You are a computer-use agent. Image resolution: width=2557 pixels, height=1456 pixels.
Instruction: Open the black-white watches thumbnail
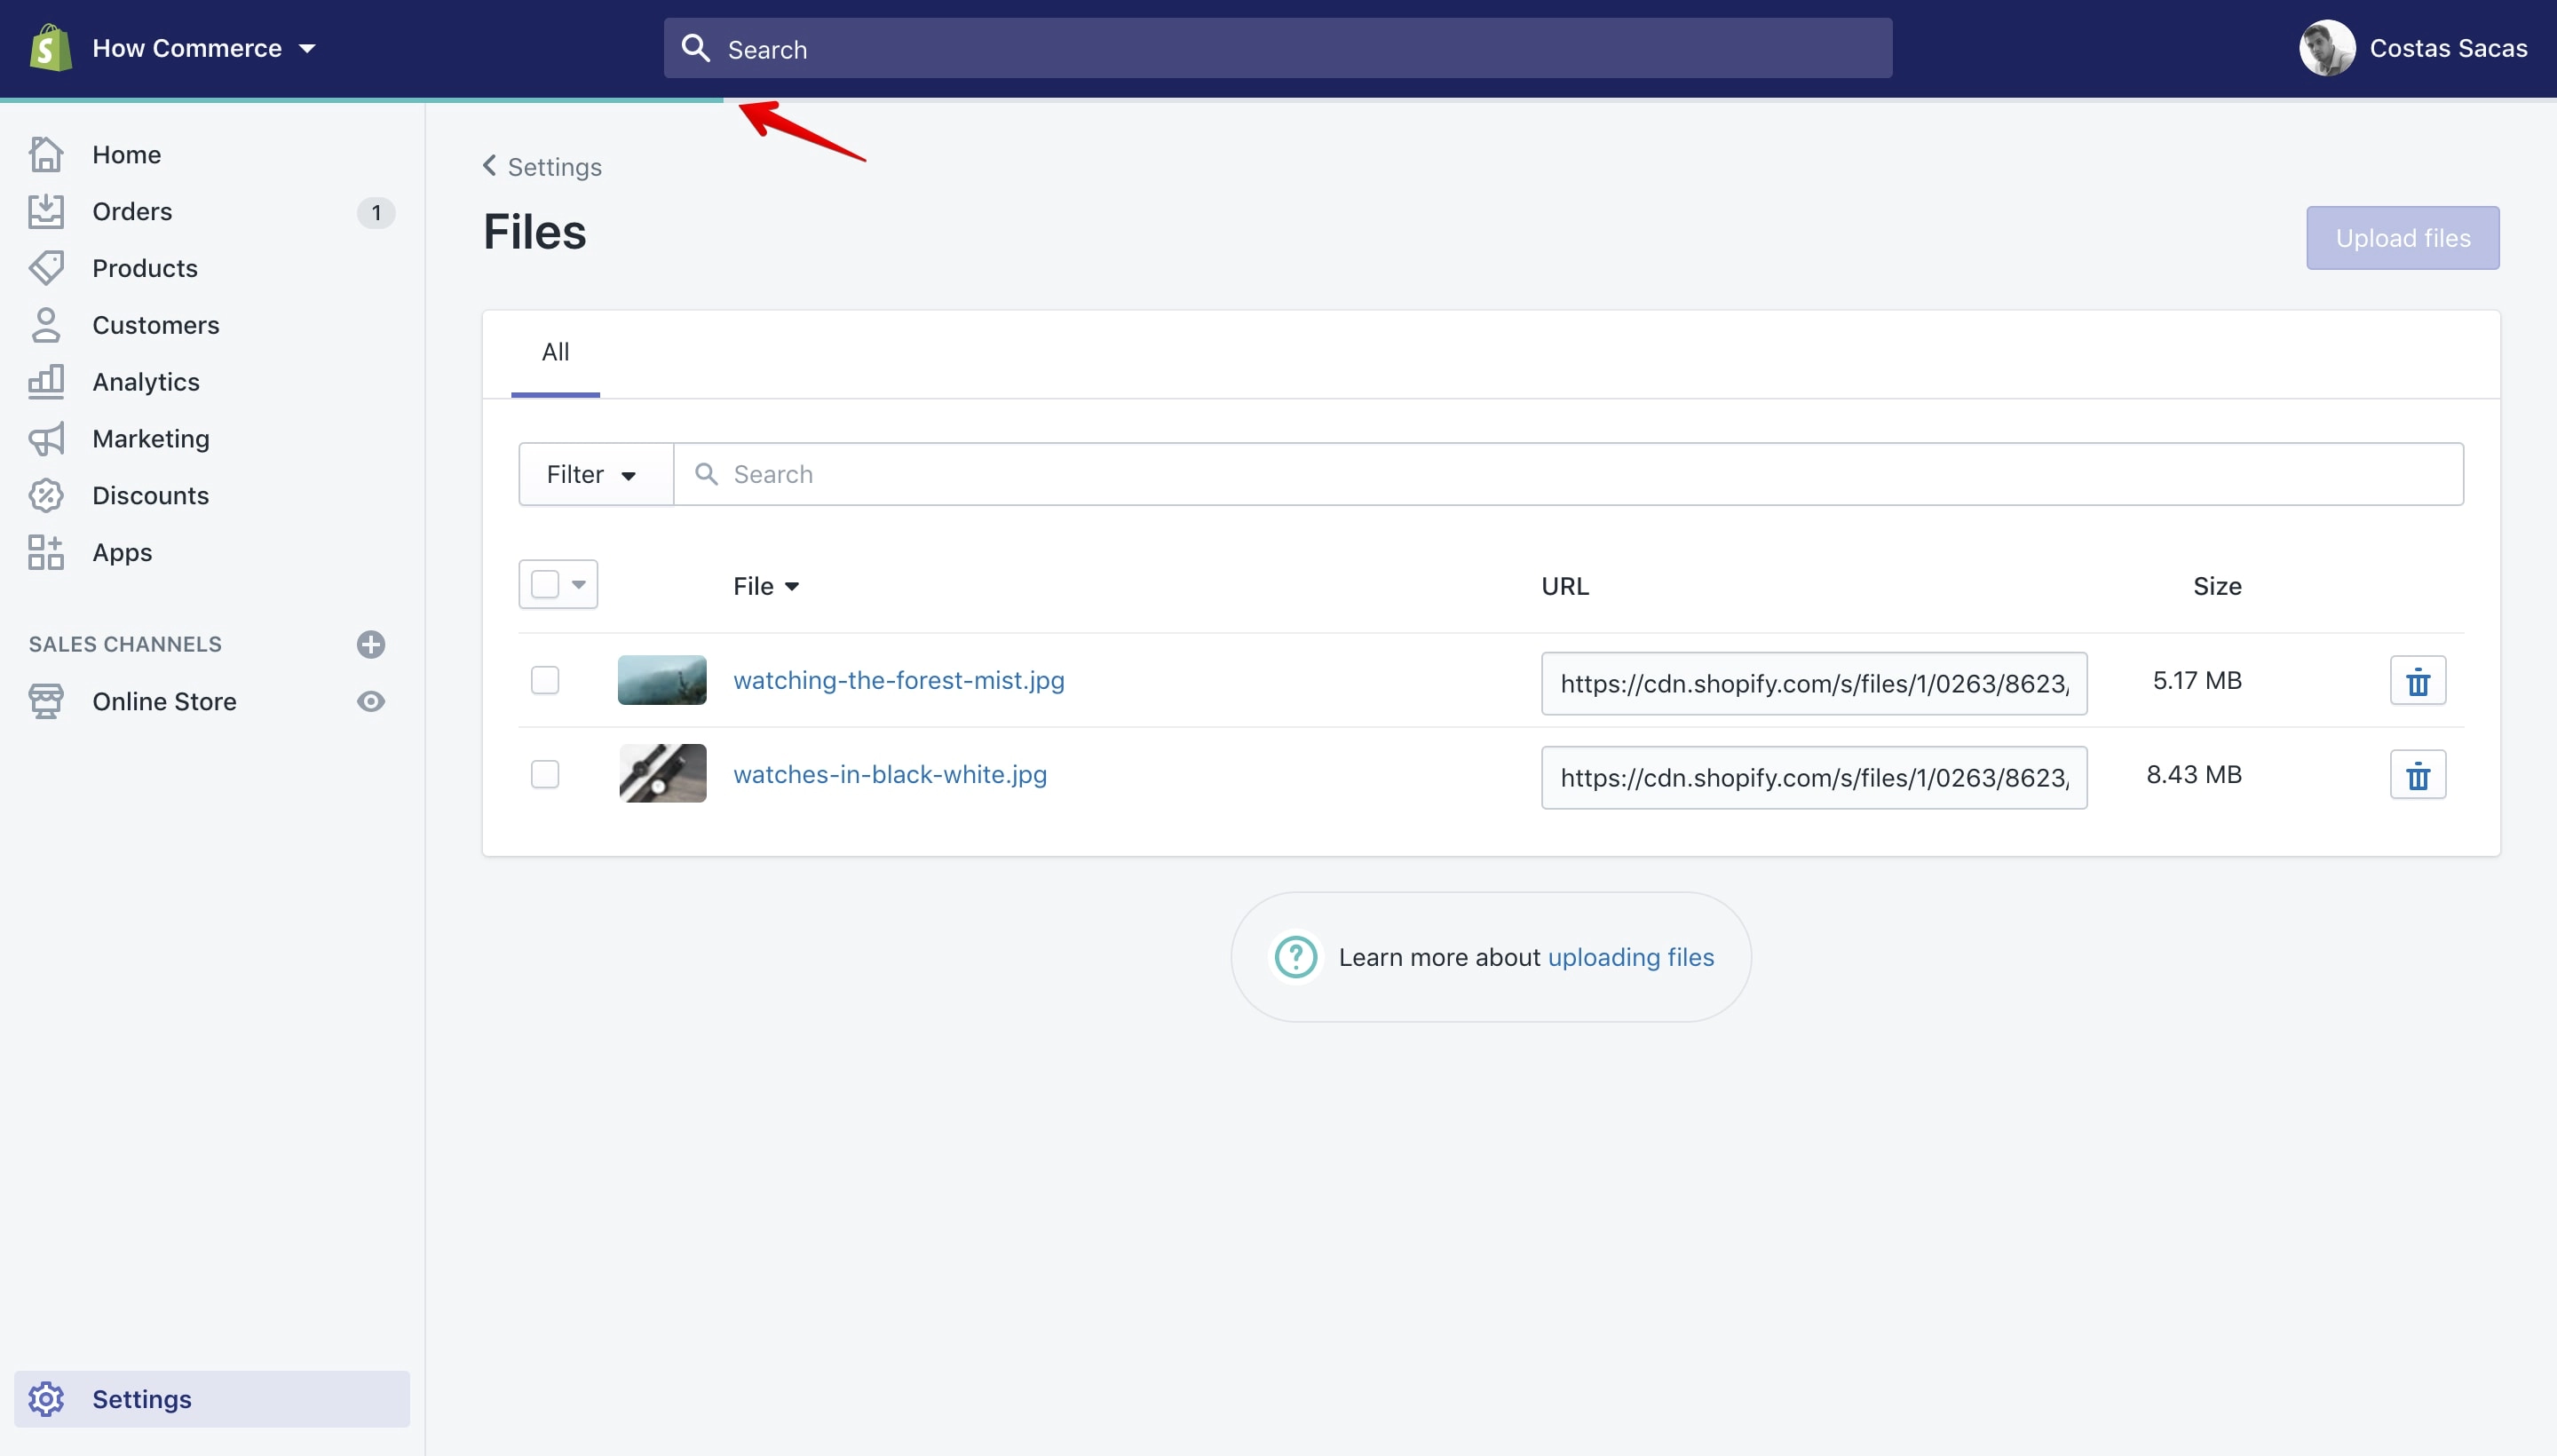pos(662,774)
